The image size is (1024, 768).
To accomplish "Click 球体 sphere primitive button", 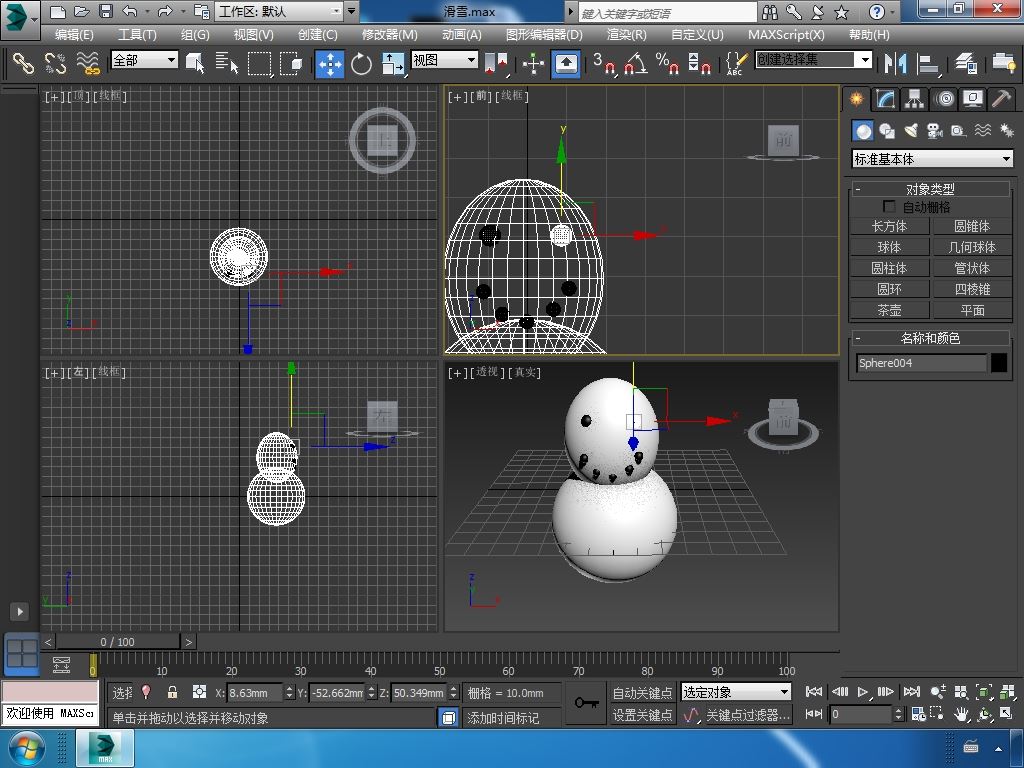I will tap(889, 247).
